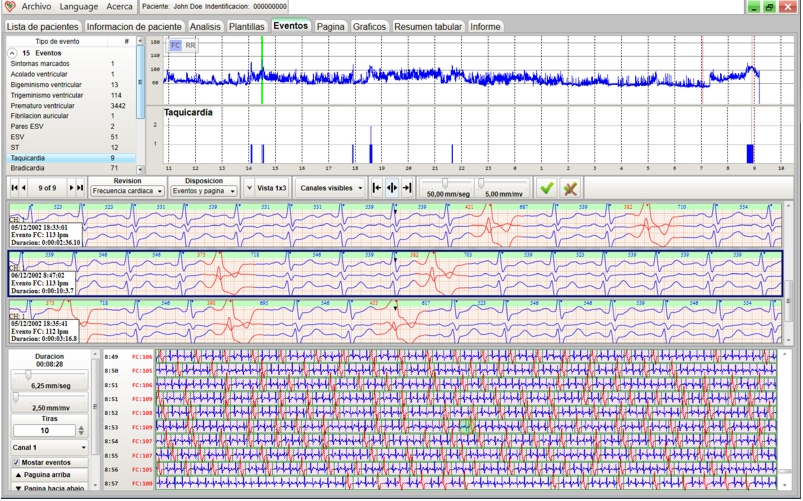
Task: Align strip to right marker icon
Action: pyautogui.click(x=406, y=187)
